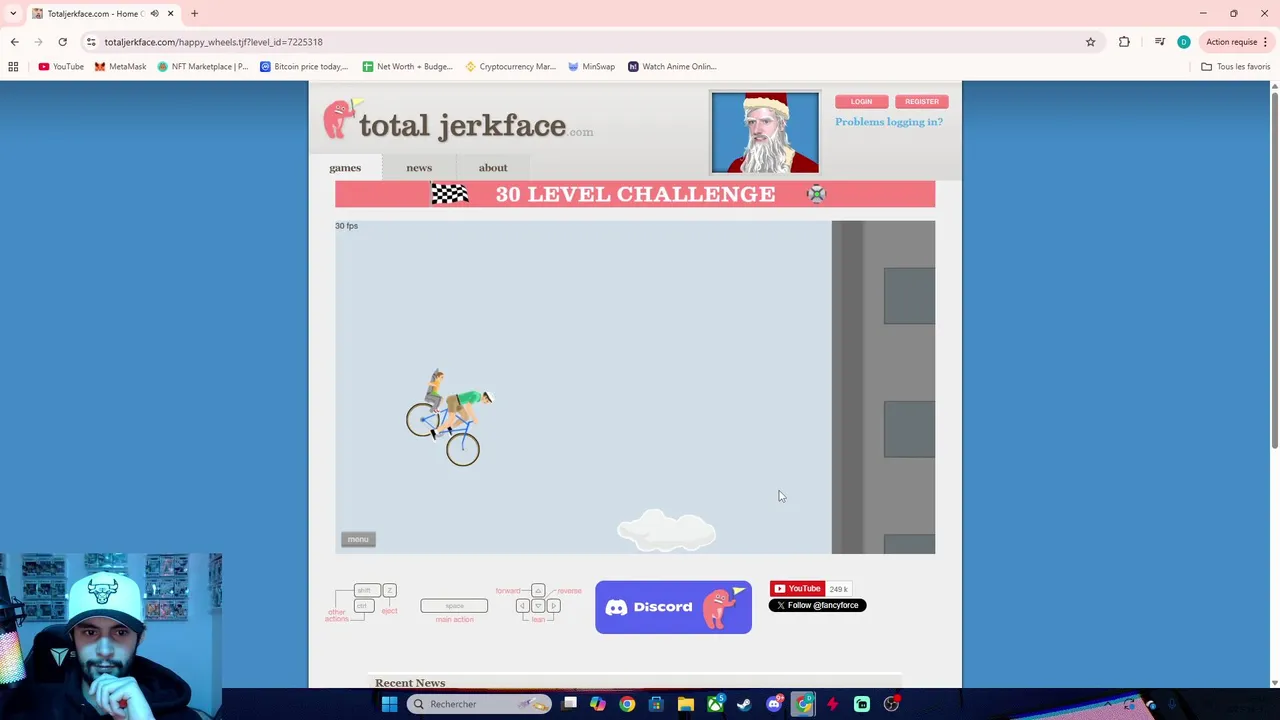
Task: Open a new browser tab
Action: tap(194, 13)
